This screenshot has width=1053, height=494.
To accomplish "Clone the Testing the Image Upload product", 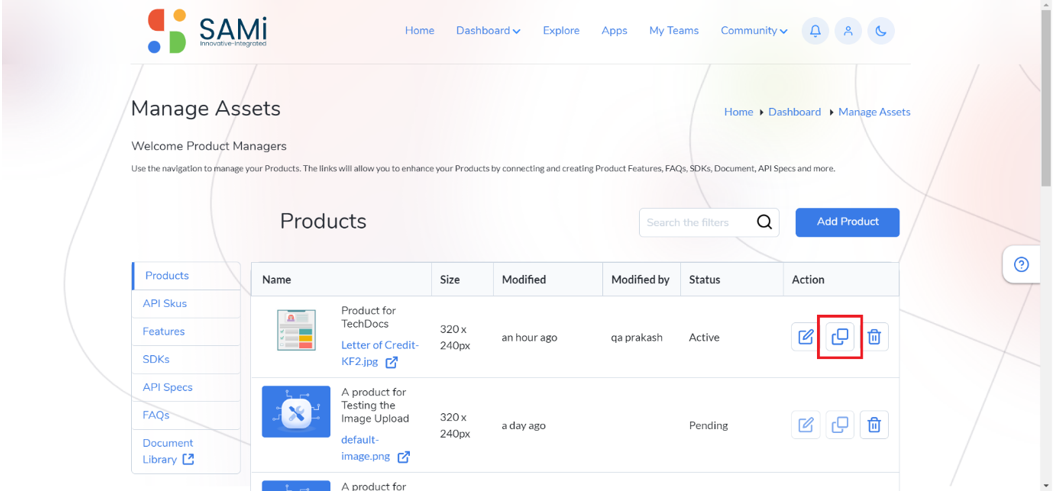I will point(839,425).
